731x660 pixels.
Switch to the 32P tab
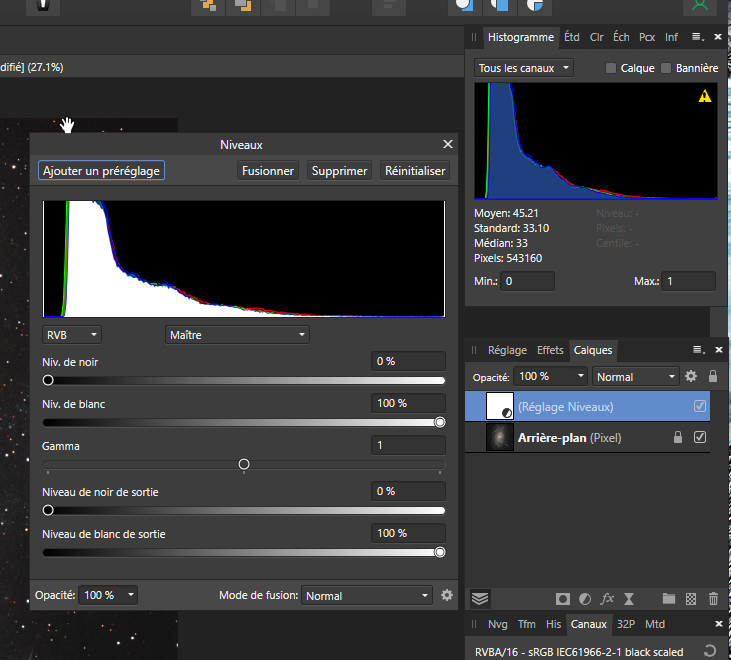626,624
